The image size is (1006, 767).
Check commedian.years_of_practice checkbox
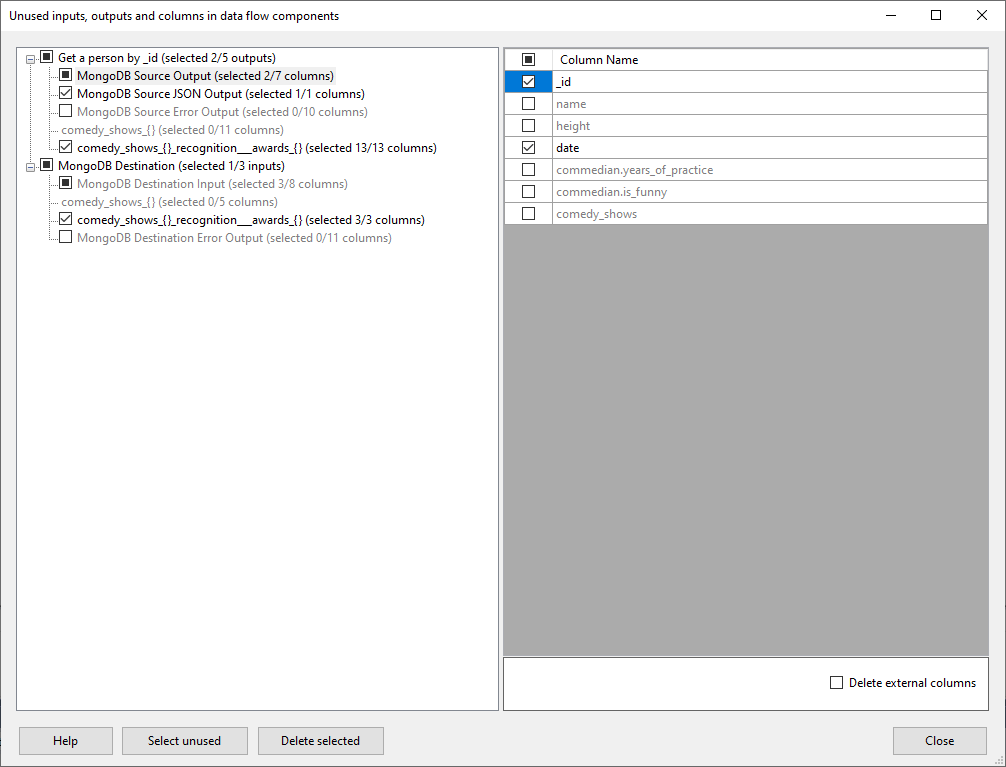point(529,169)
